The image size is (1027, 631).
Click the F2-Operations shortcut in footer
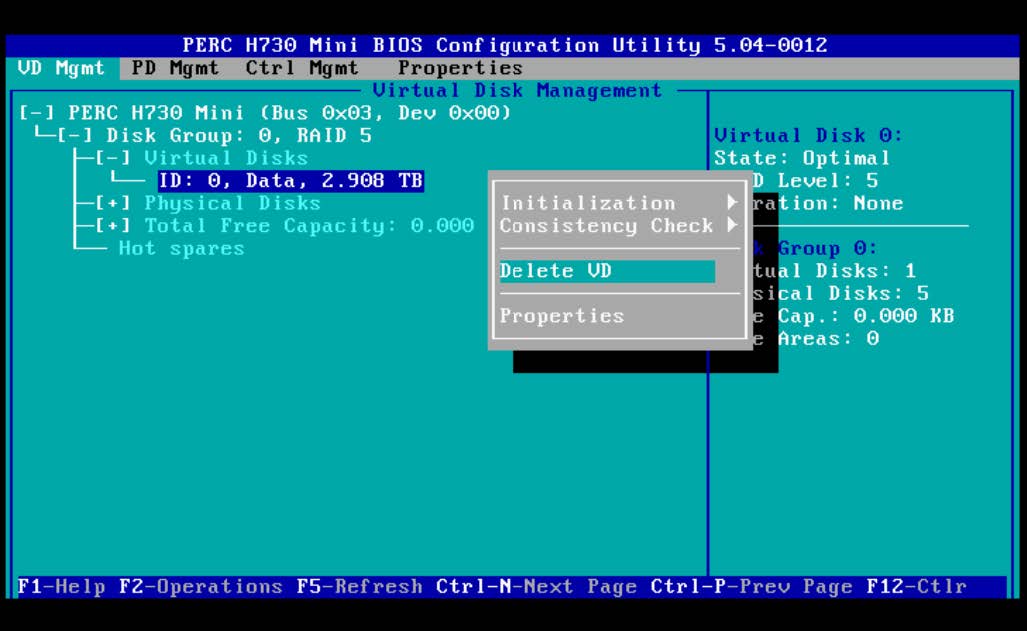point(200,586)
